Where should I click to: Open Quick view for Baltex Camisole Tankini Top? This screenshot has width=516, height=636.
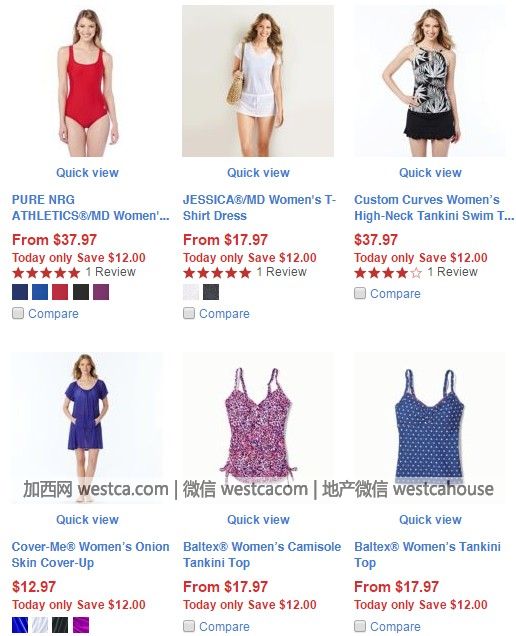click(258, 520)
